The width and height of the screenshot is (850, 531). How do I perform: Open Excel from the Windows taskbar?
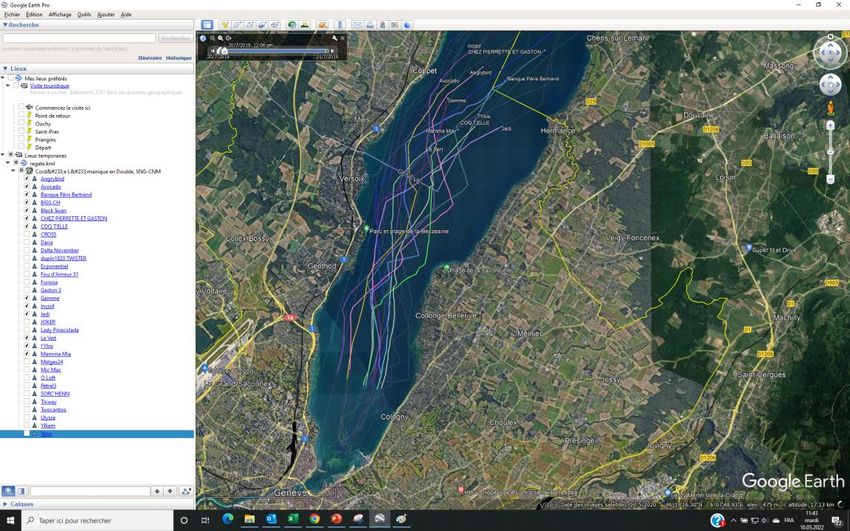click(x=293, y=520)
